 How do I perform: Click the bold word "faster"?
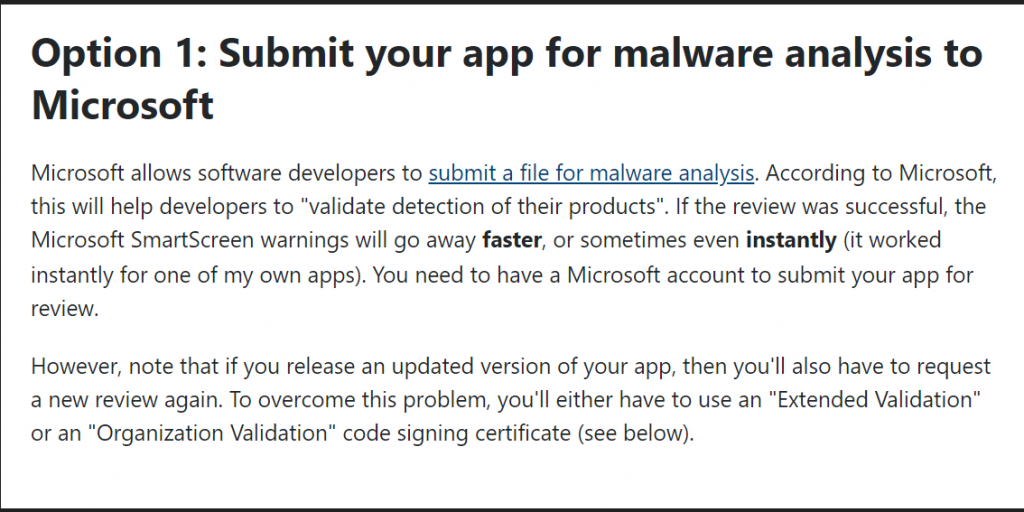[x=511, y=240]
